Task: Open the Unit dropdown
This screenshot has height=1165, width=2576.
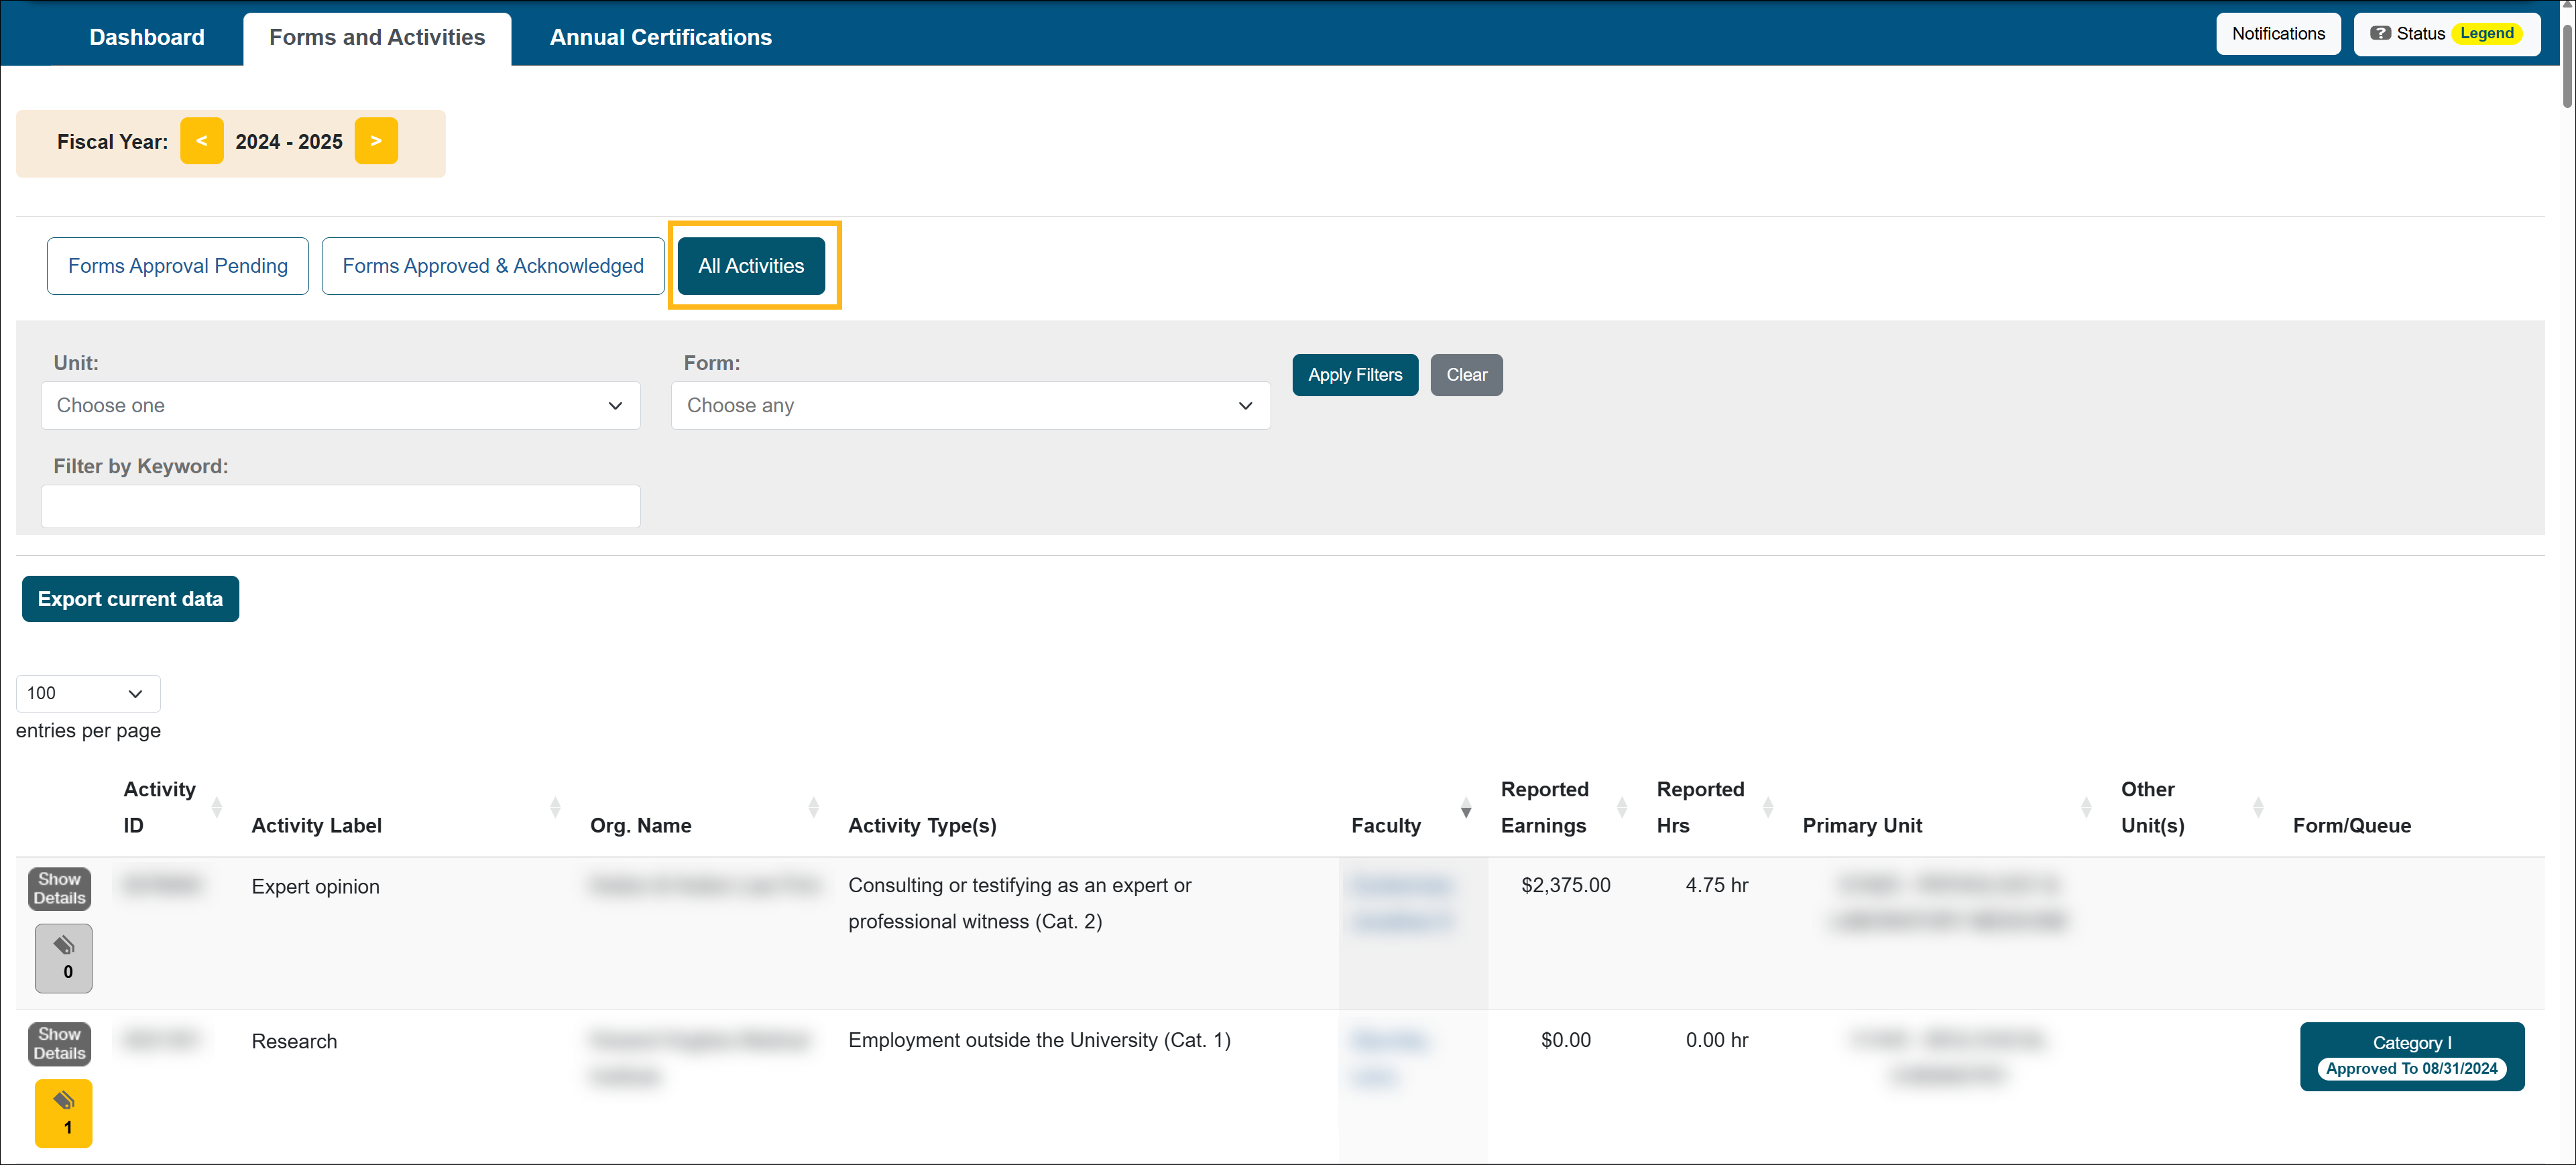Action: click(x=340, y=405)
